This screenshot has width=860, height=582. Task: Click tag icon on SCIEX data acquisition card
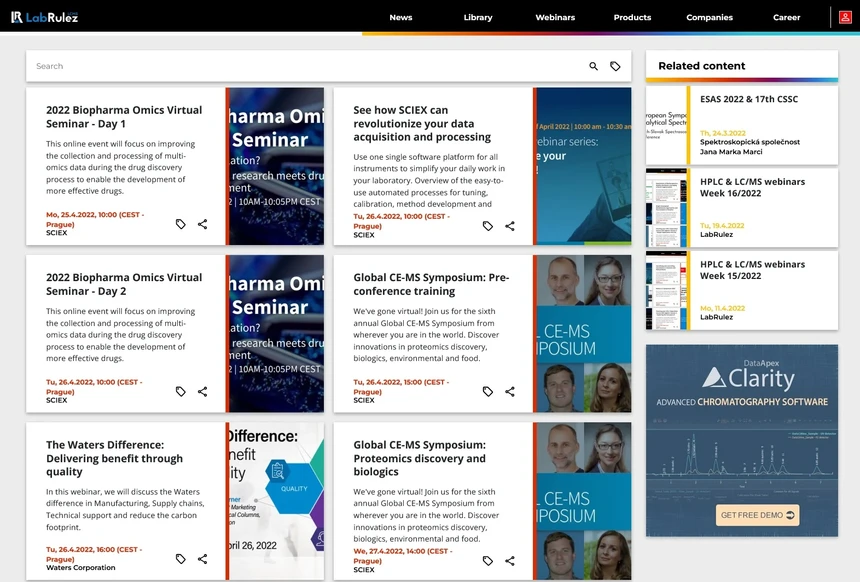pyautogui.click(x=488, y=226)
